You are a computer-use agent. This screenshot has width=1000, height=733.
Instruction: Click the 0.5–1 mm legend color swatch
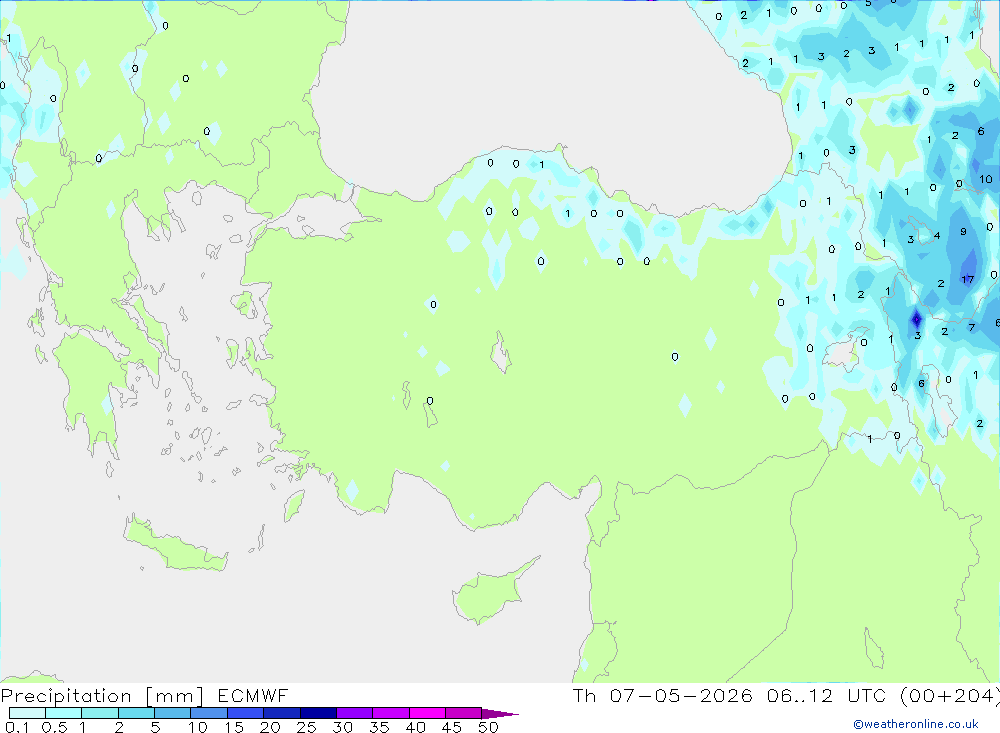click(64, 713)
